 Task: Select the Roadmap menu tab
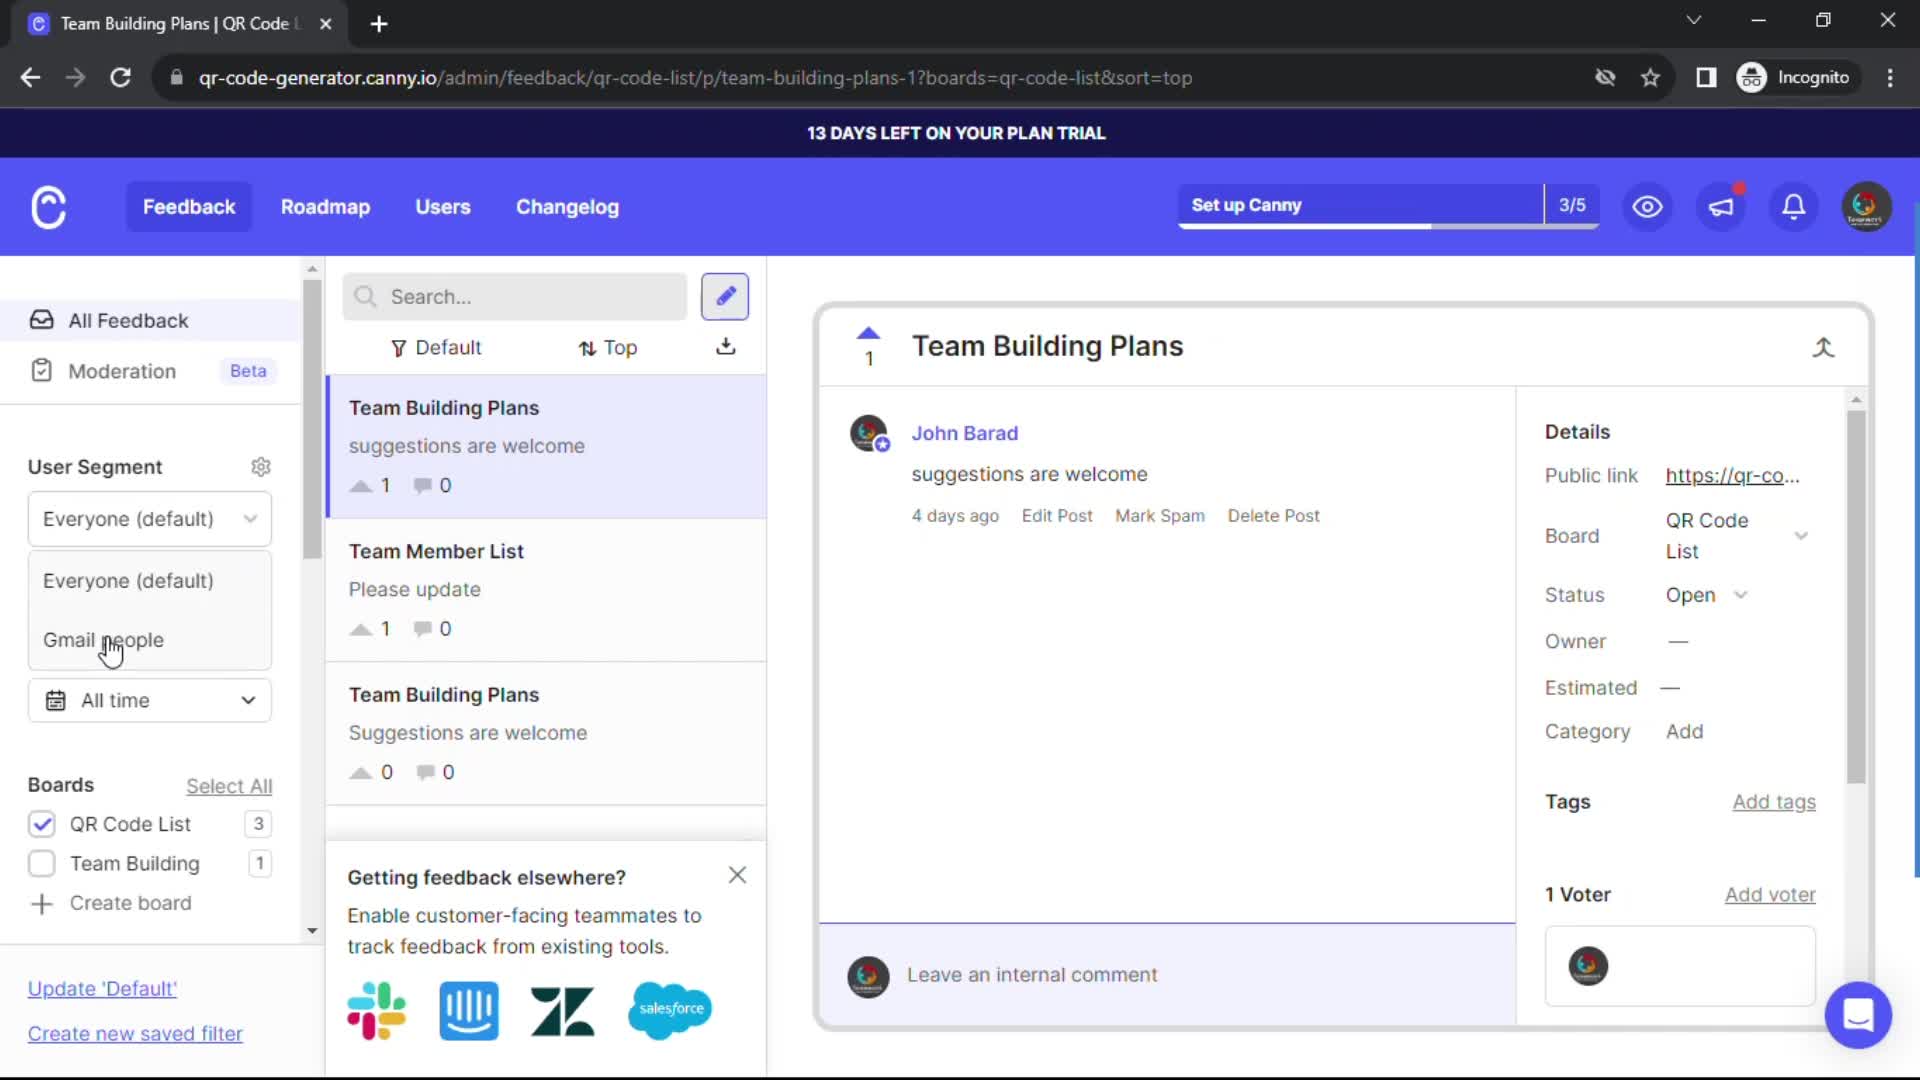[x=326, y=206]
